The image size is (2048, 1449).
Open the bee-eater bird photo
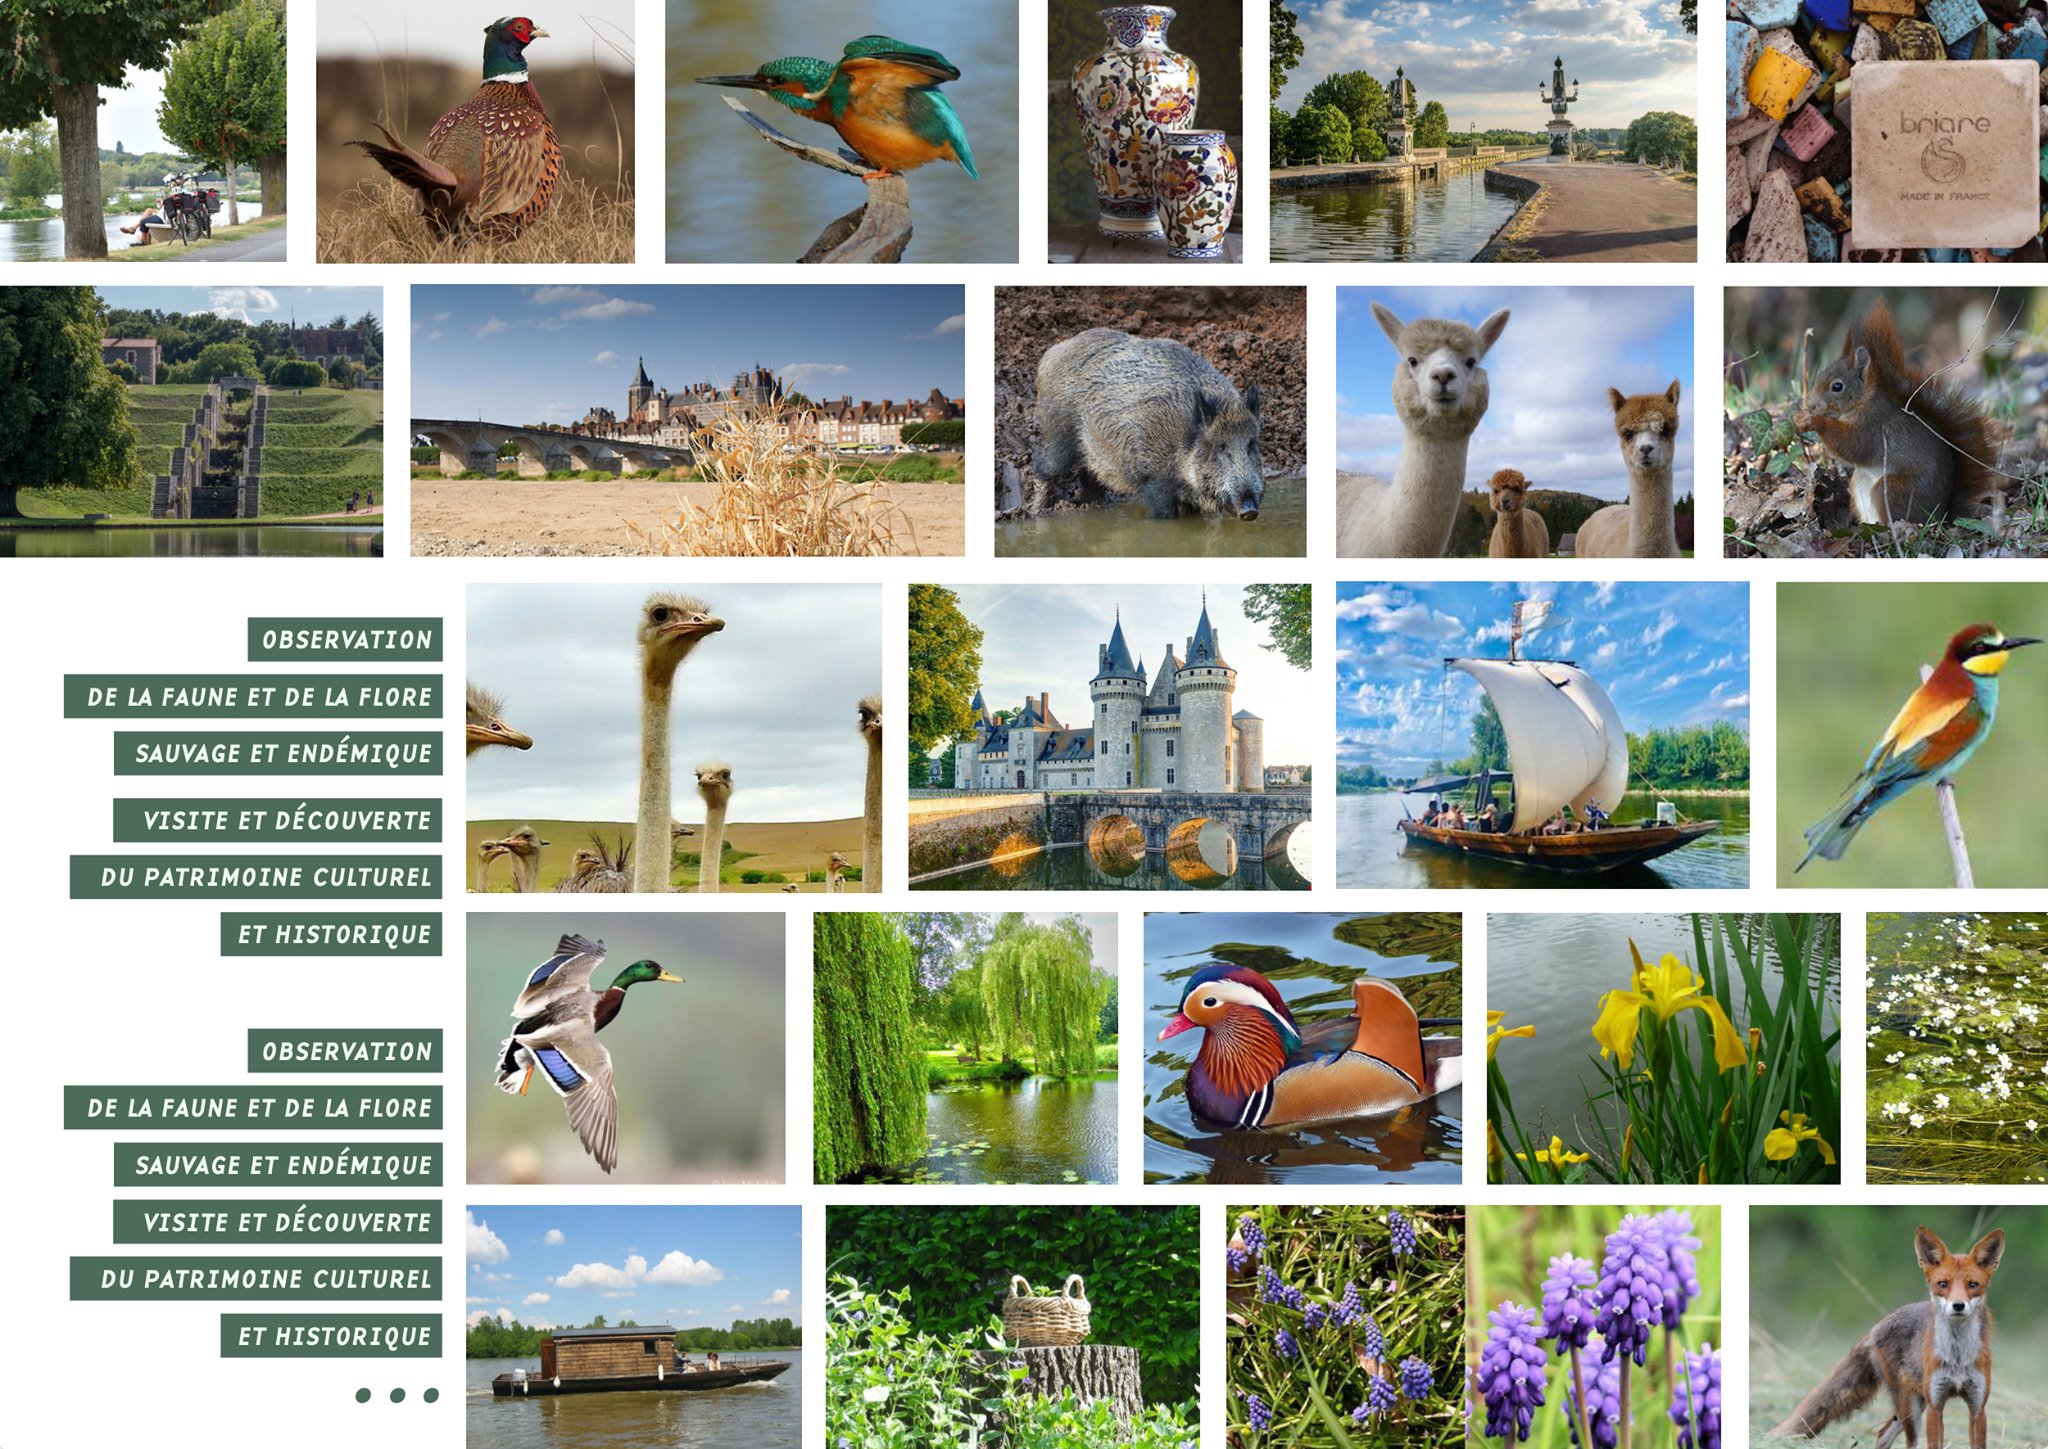[1911, 735]
